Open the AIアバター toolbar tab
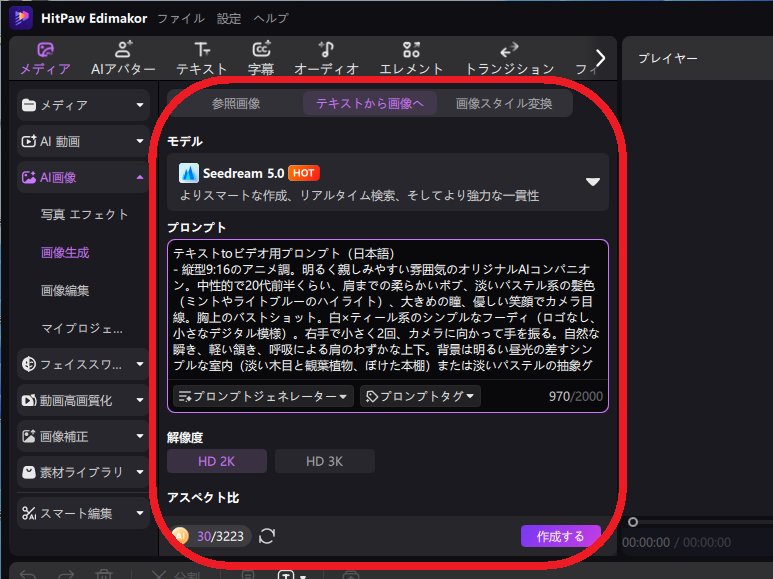 (123, 58)
